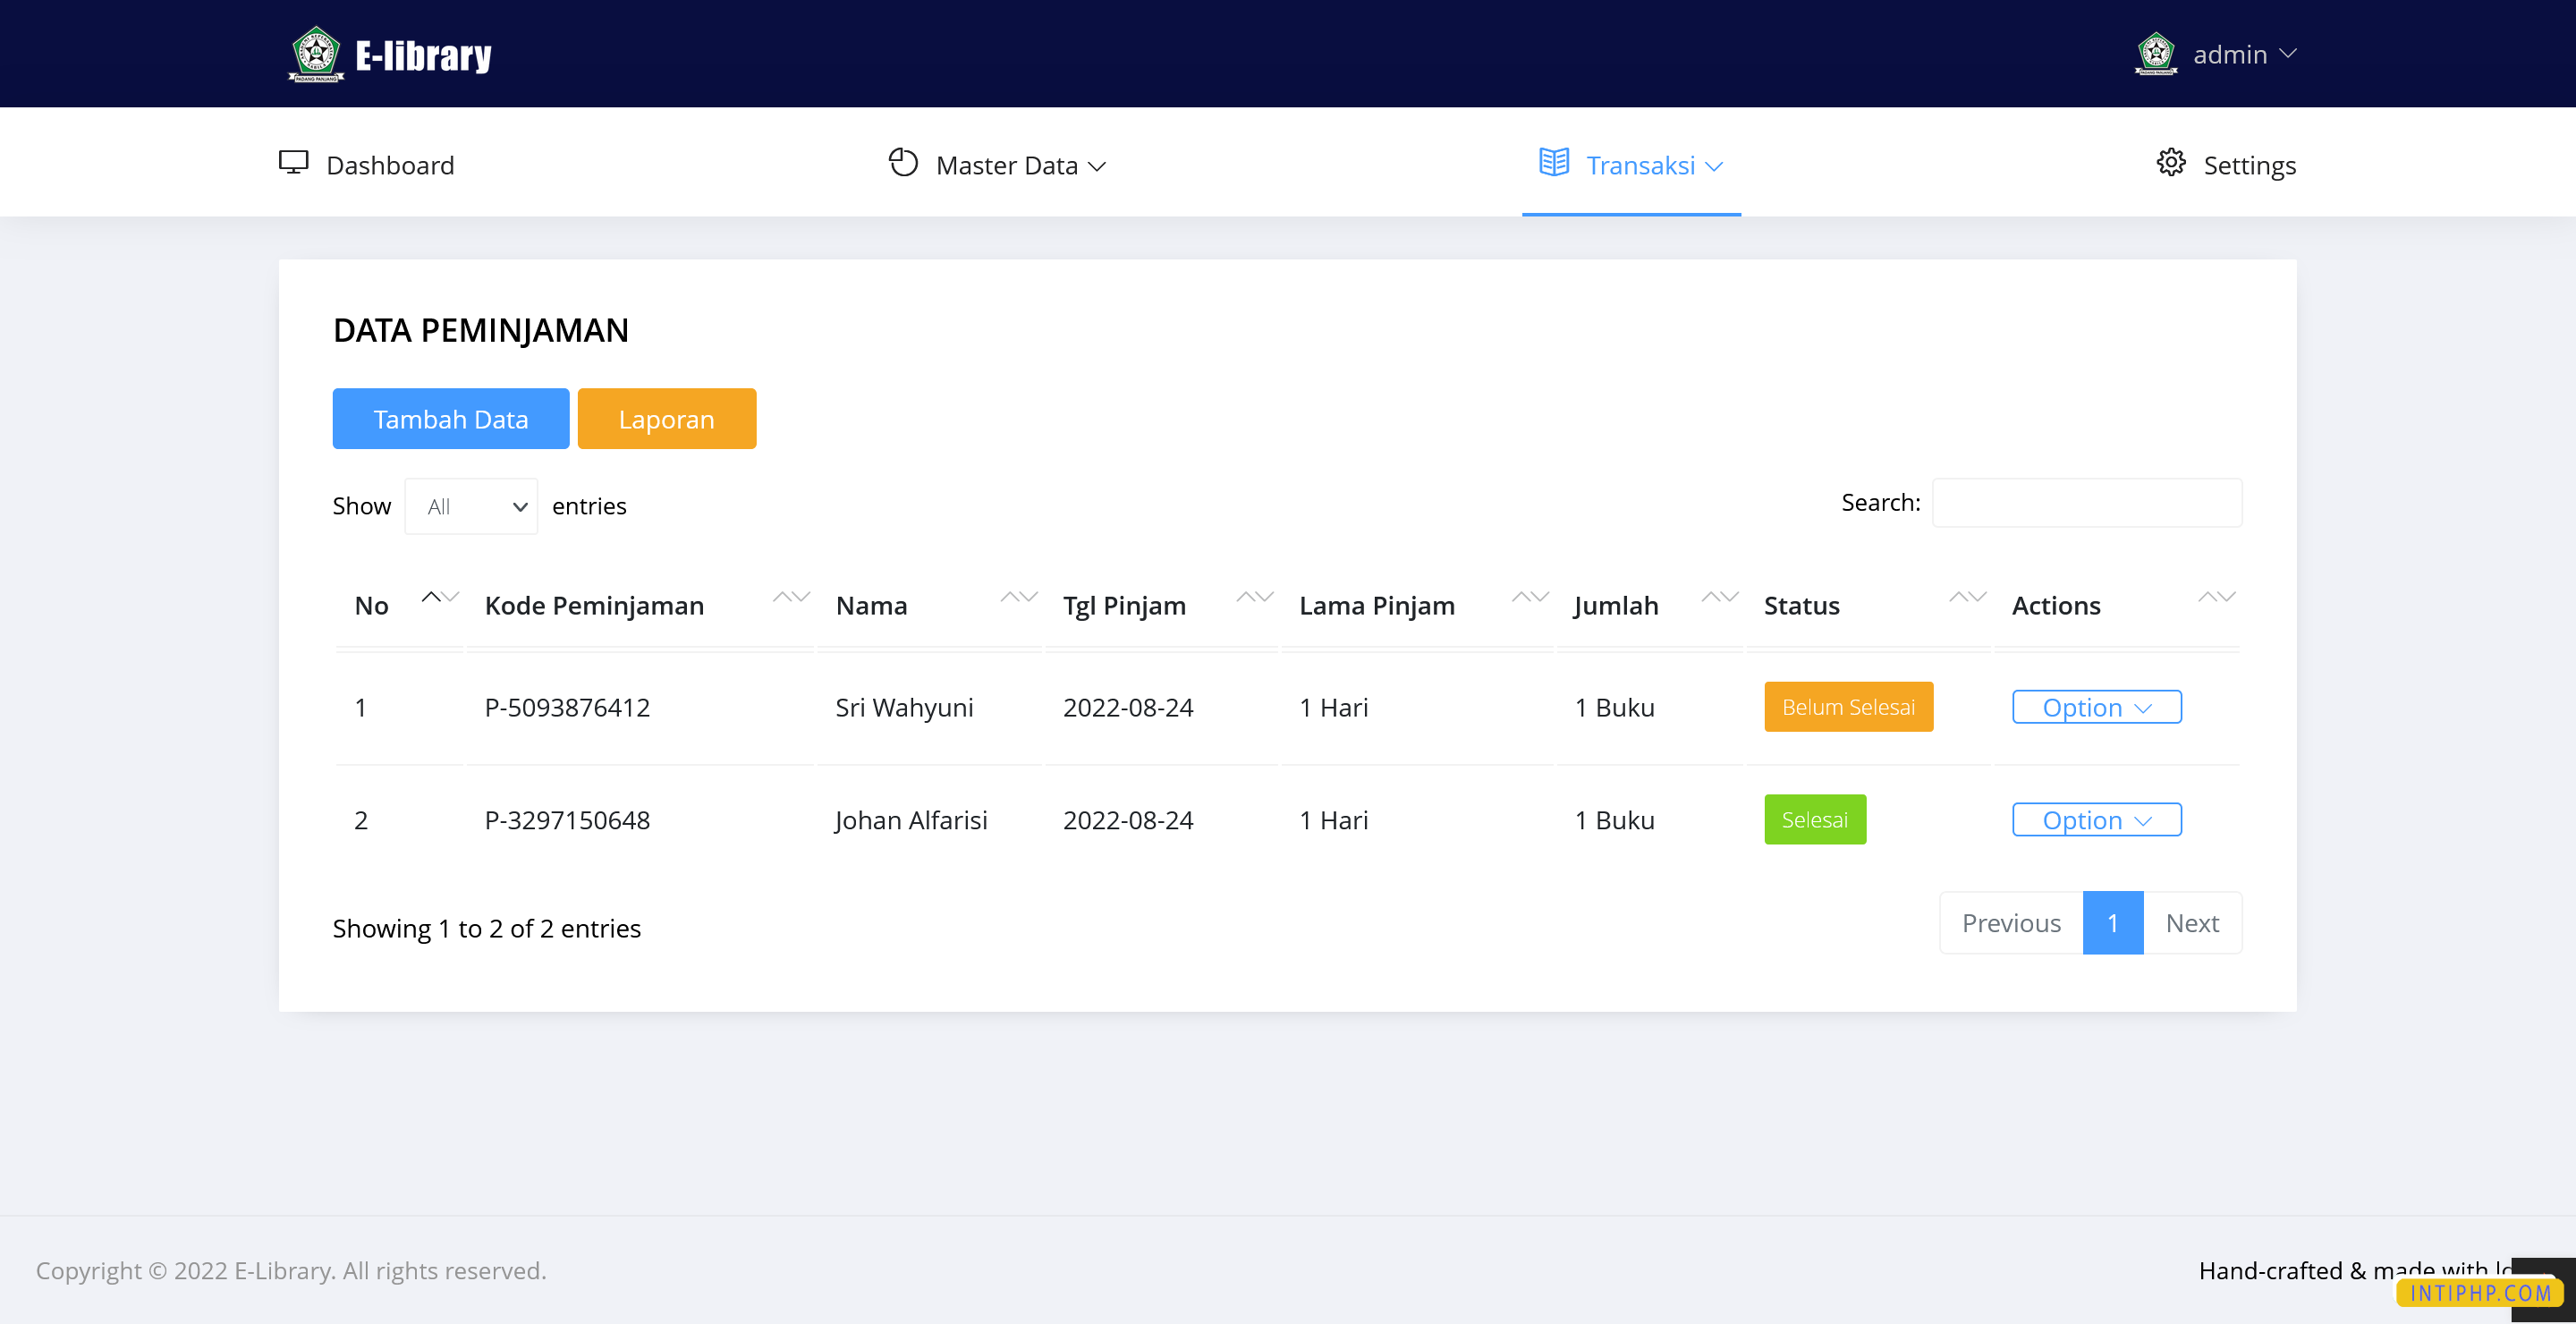The height and width of the screenshot is (1324, 2576).
Task: Click the Master Data pie chart icon
Action: [903, 162]
